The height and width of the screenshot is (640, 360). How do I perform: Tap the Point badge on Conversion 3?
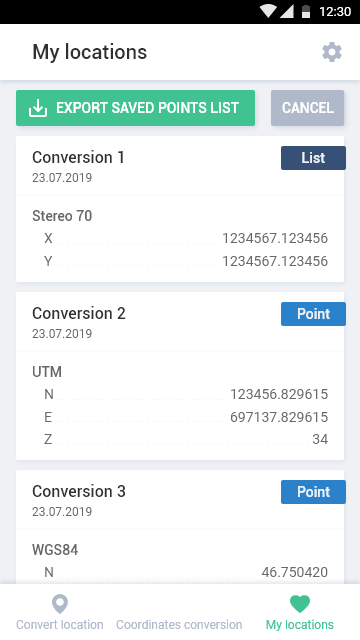[x=313, y=492]
